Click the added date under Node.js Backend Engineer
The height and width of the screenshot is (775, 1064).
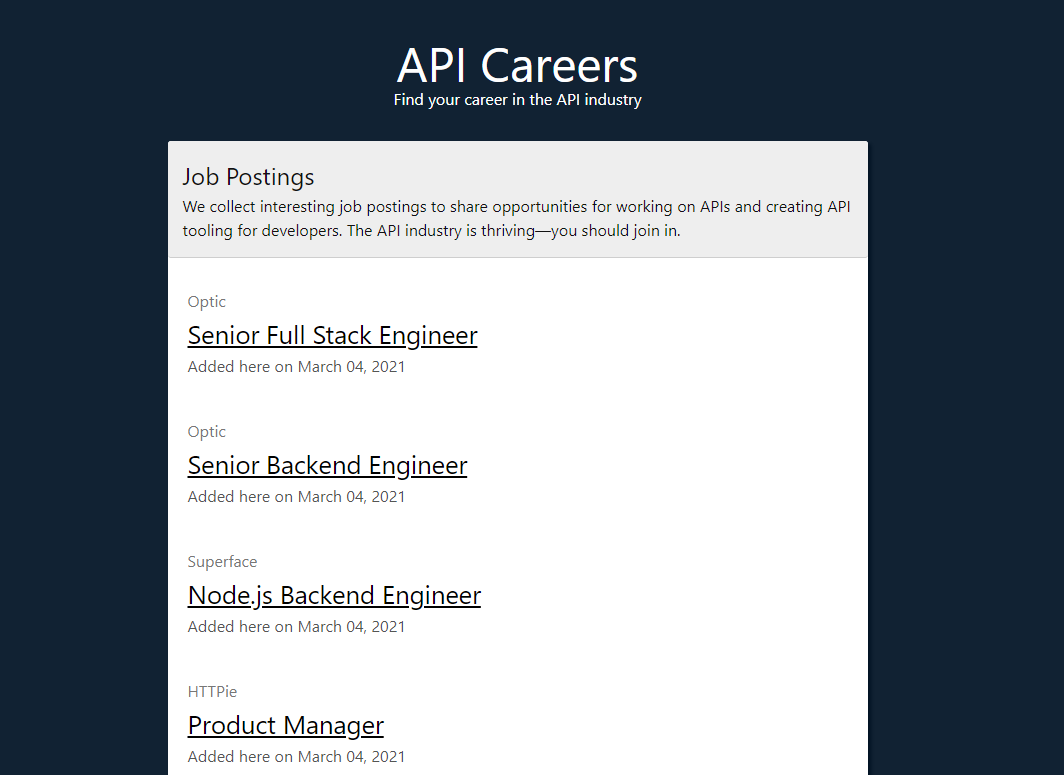pyautogui.click(x=297, y=626)
